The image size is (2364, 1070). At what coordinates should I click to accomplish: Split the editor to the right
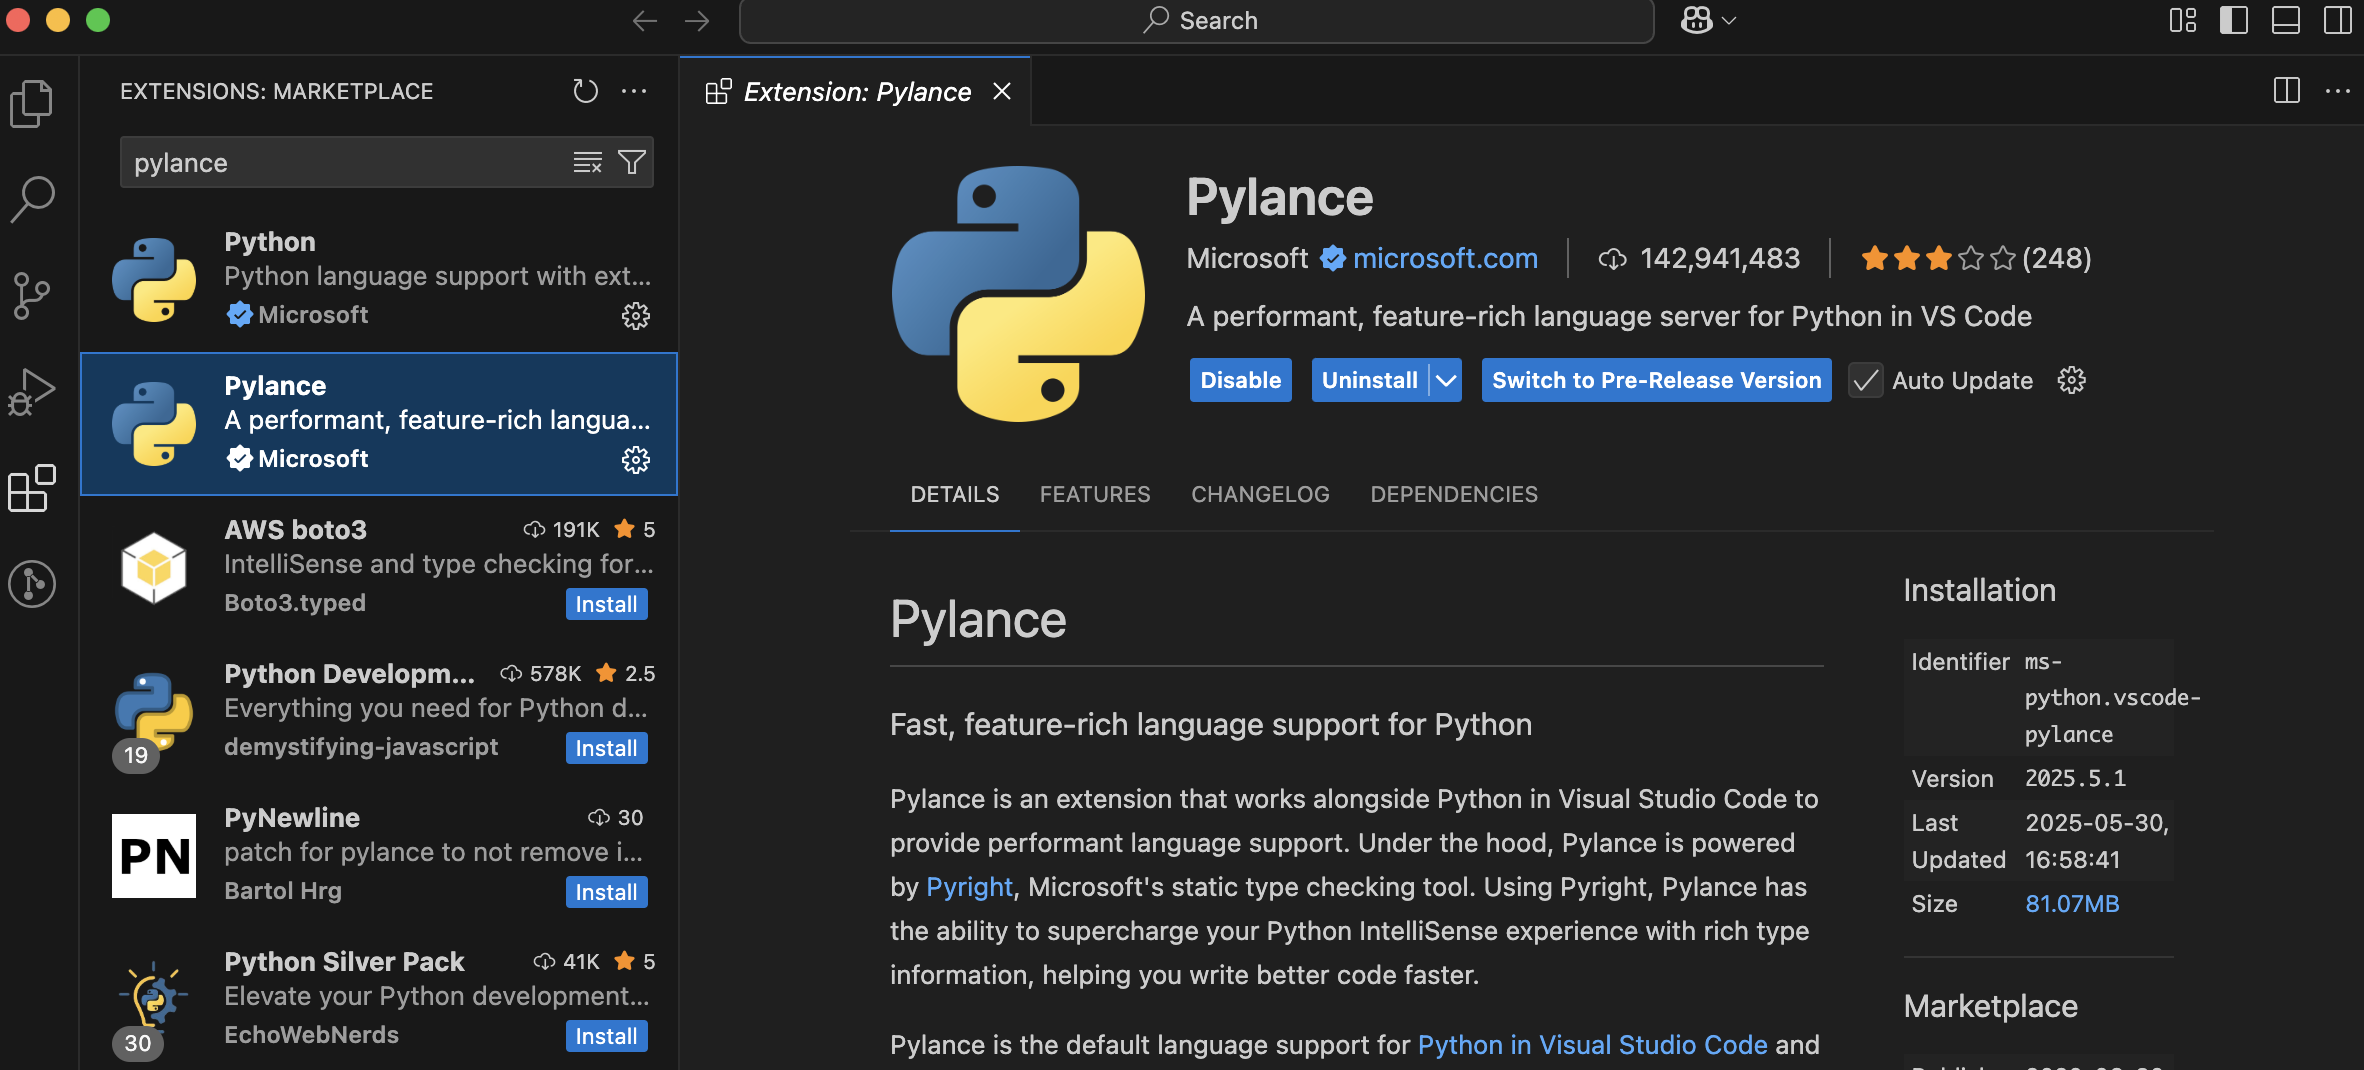pos(2287,91)
